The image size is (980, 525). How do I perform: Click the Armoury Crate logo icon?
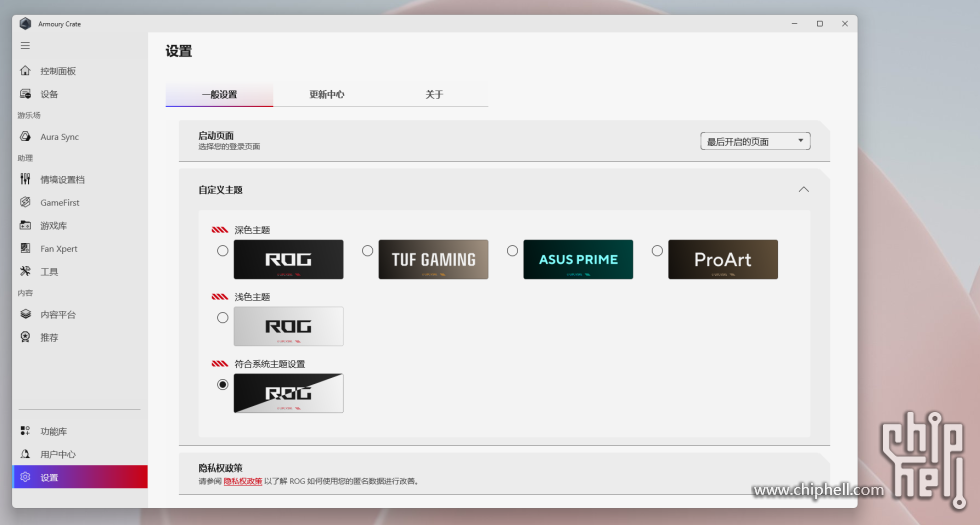point(25,24)
